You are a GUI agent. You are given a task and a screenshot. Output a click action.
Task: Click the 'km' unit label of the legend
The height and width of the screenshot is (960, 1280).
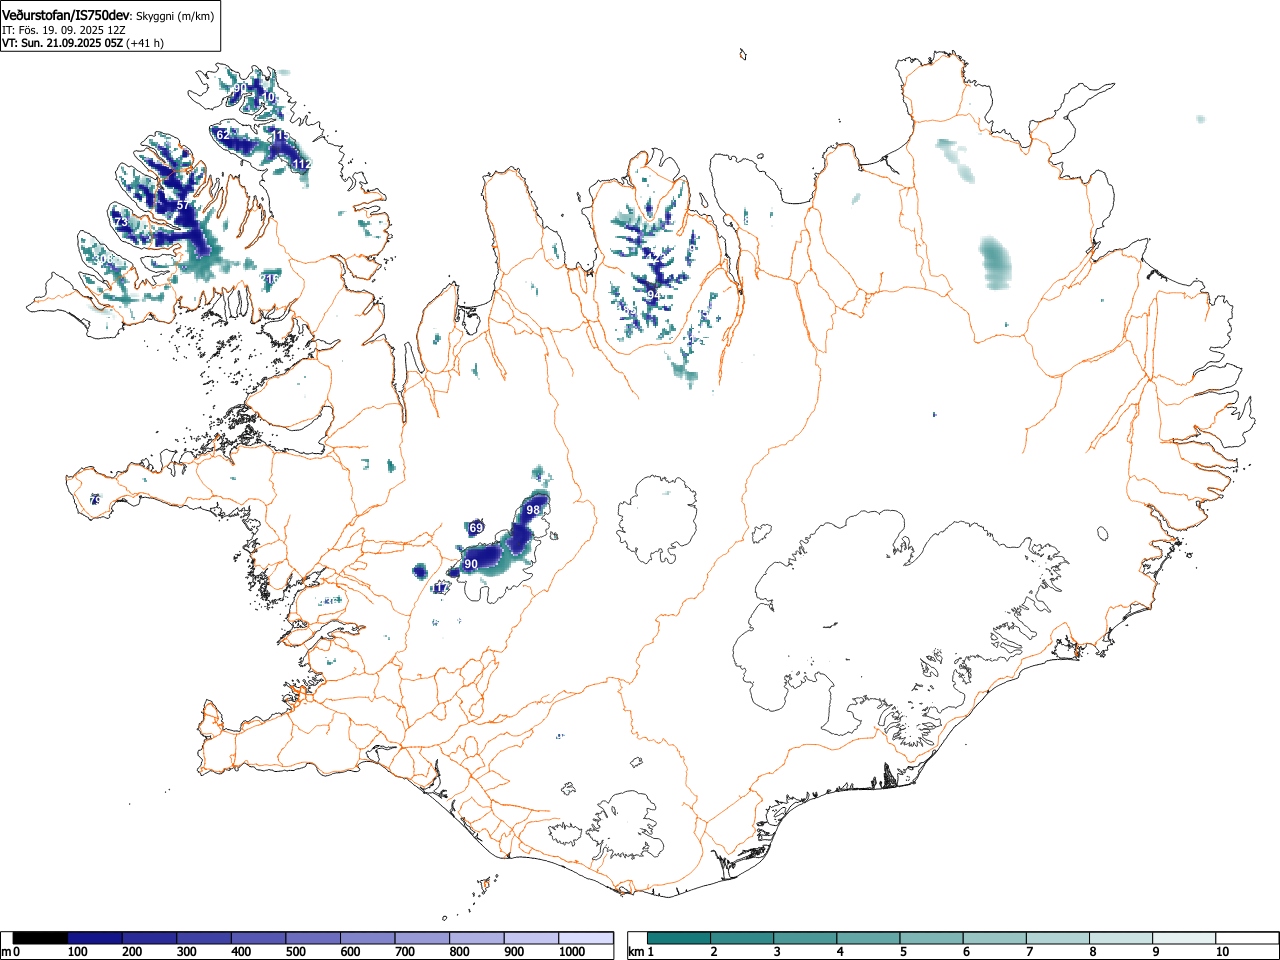coord(636,952)
